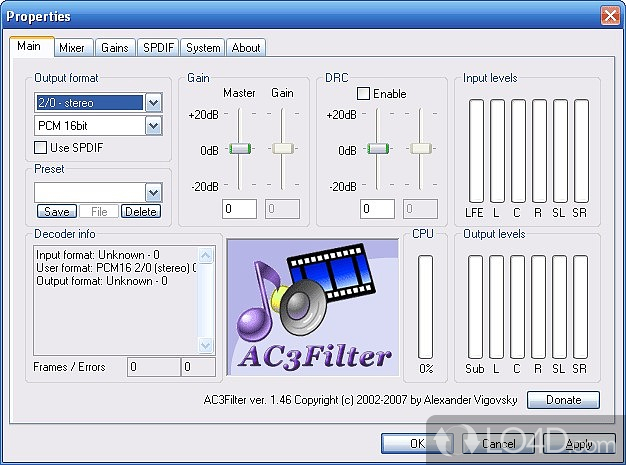Click the Donate button

click(x=563, y=400)
